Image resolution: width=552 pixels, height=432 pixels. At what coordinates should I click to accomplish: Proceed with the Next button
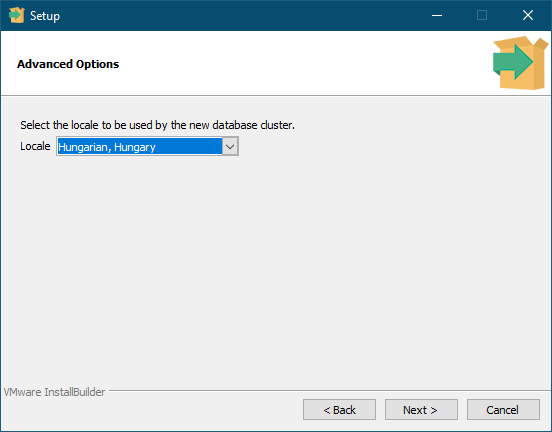click(x=421, y=410)
